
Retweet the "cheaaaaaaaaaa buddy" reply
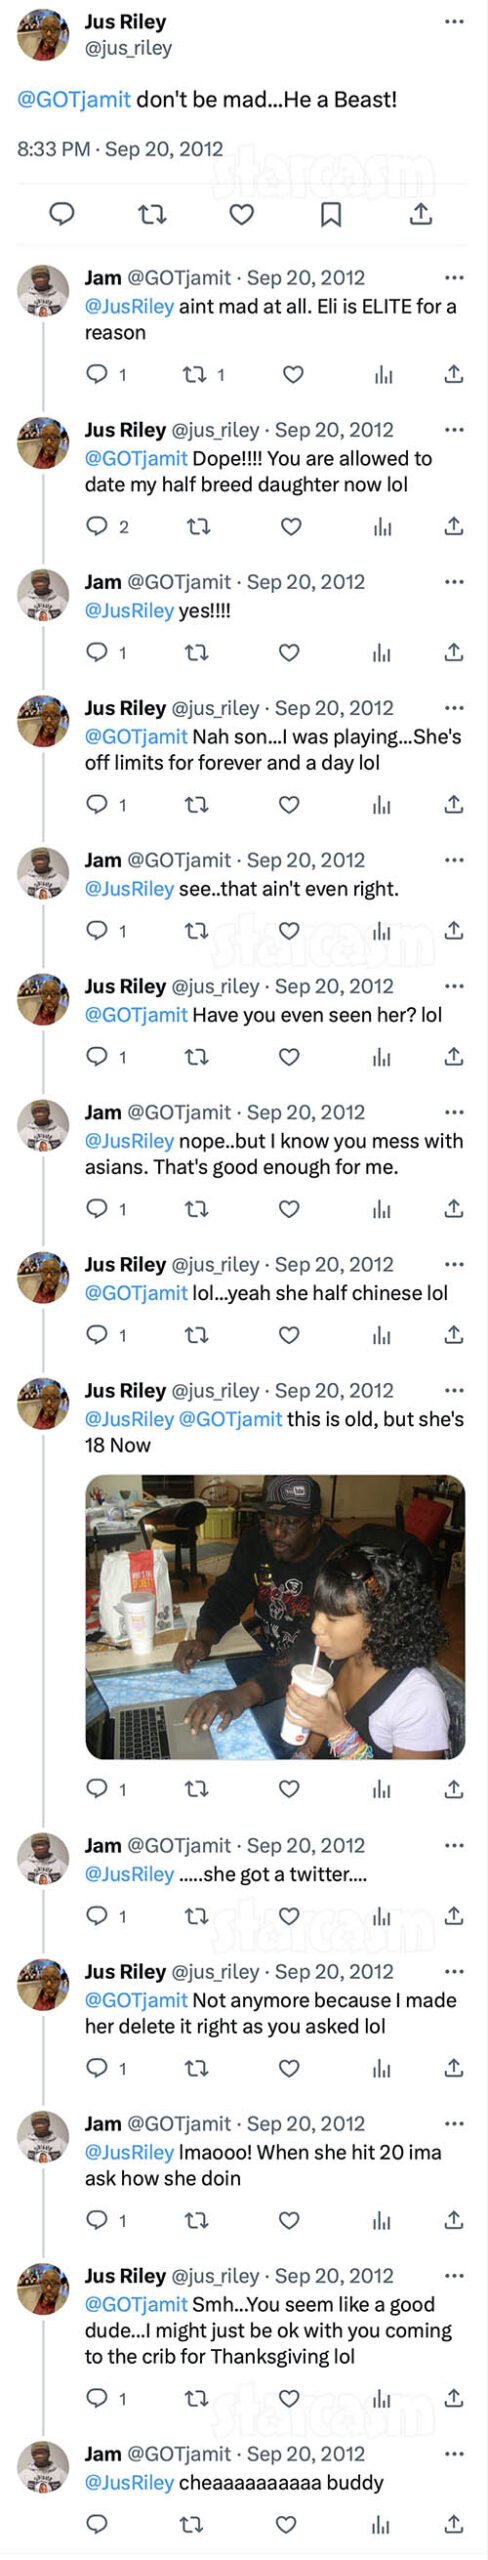coord(191,2524)
